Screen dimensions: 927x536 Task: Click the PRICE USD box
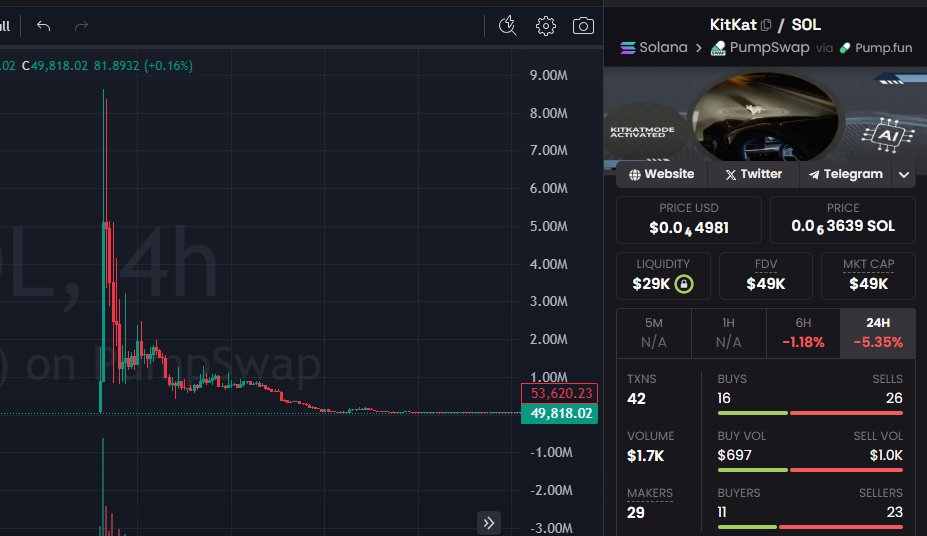pyautogui.click(x=689, y=220)
